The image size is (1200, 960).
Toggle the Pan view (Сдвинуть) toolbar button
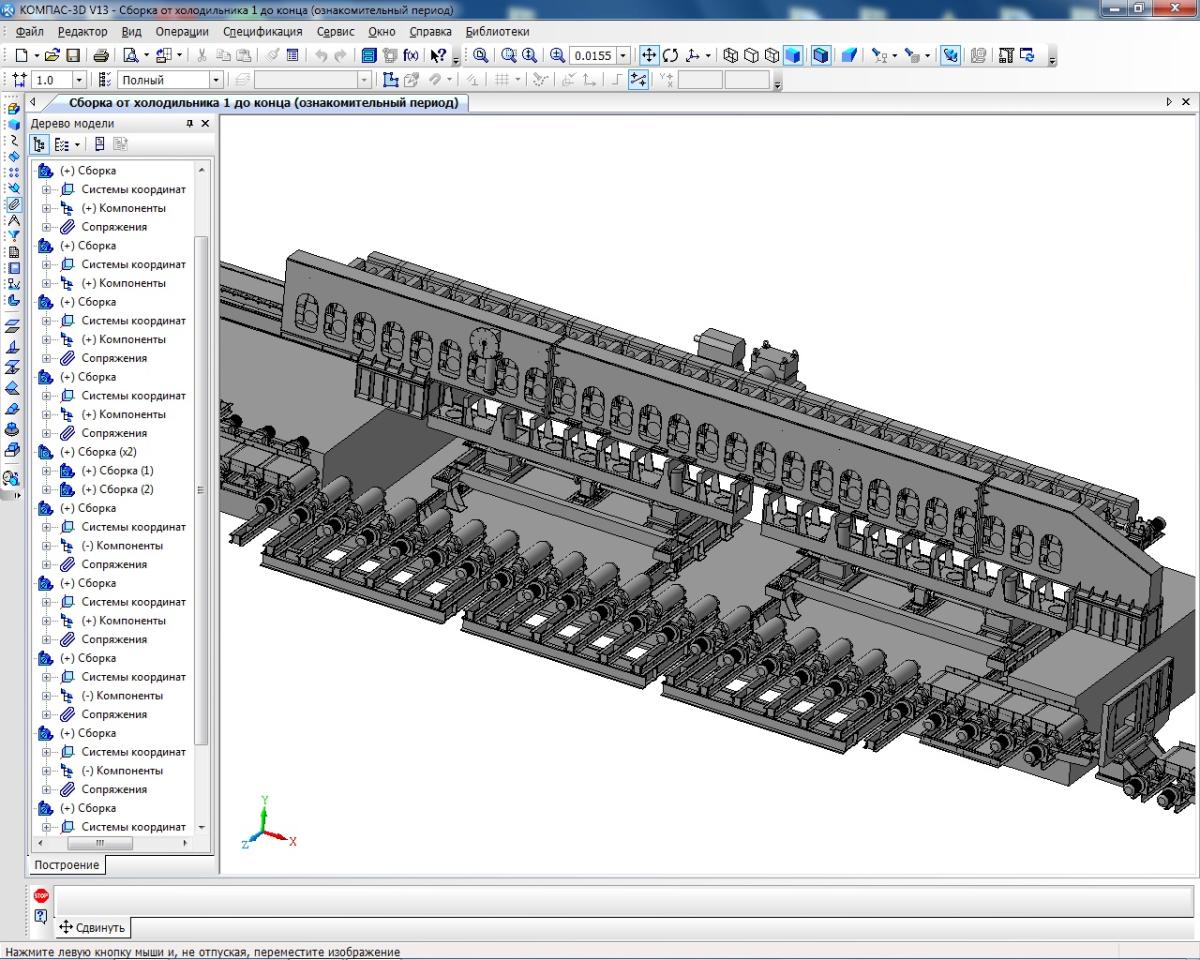point(648,56)
